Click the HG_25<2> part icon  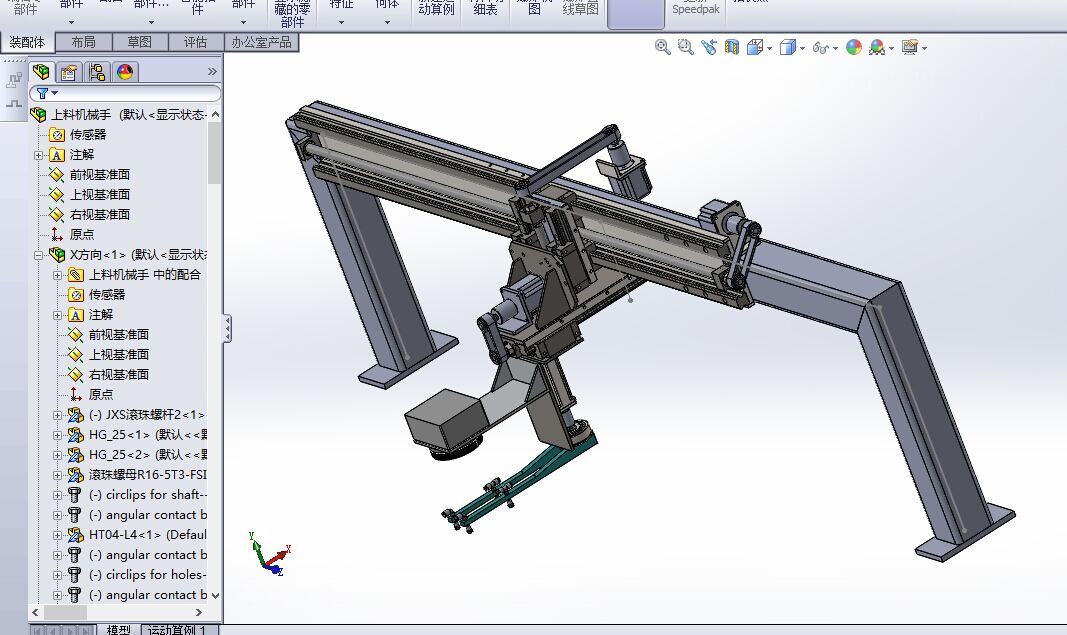click(76, 455)
